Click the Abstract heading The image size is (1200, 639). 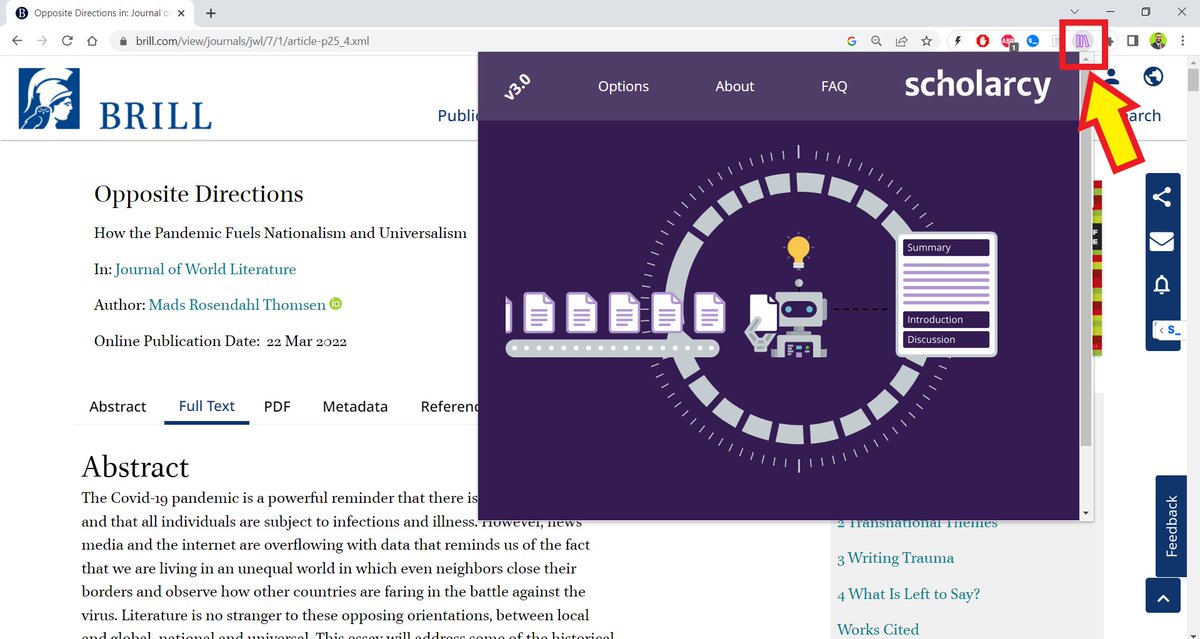click(x=135, y=467)
